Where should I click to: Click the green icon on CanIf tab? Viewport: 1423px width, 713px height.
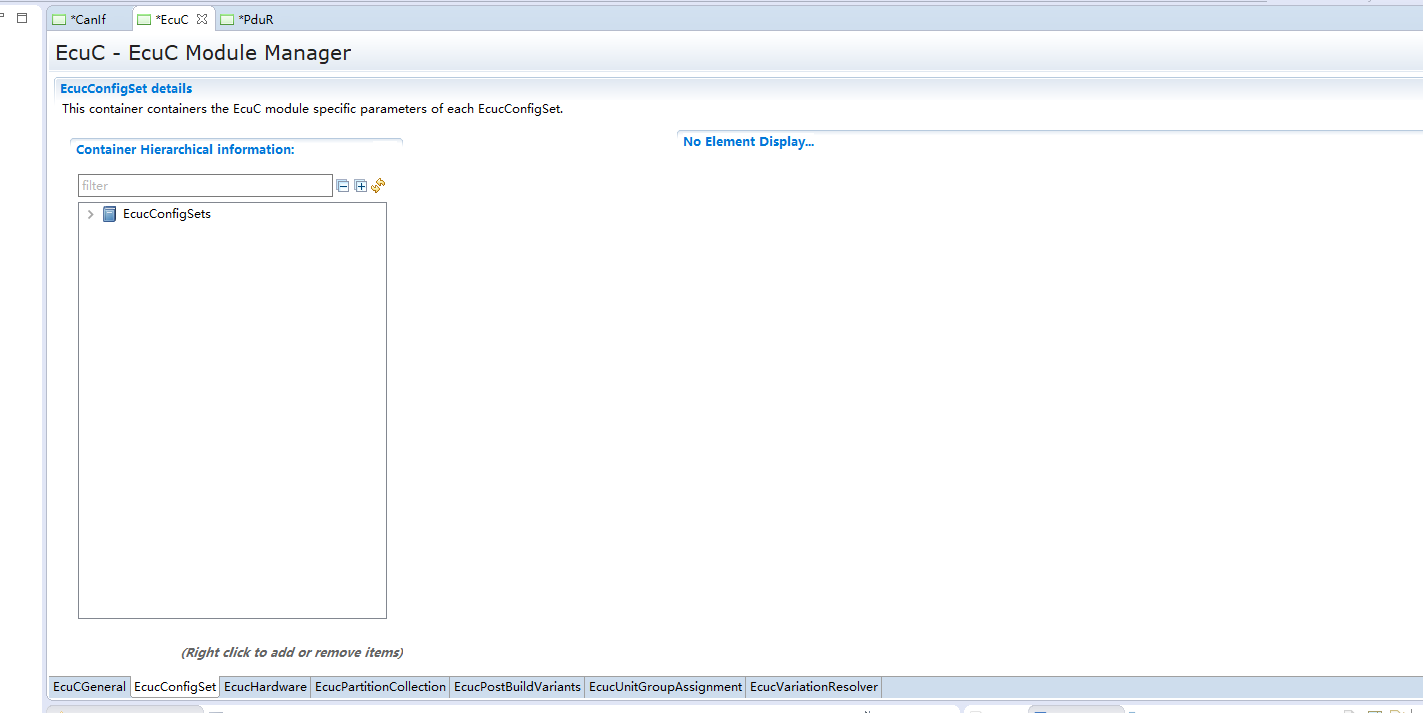(x=59, y=20)
